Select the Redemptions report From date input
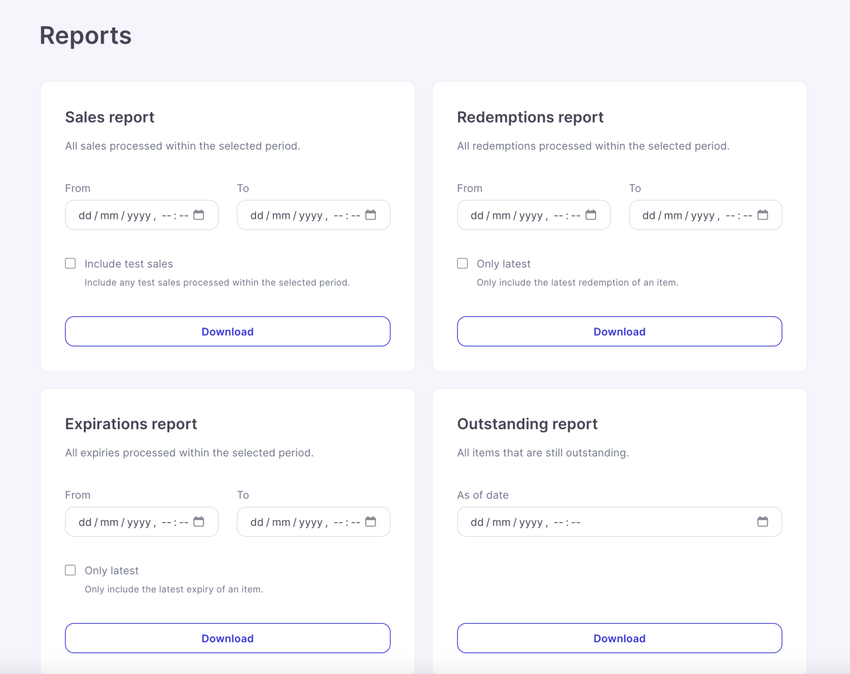 (x=534, y=215)
